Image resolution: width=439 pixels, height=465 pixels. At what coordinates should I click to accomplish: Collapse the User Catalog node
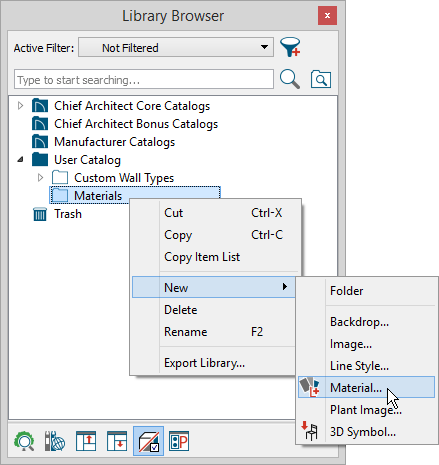point(20,160)
